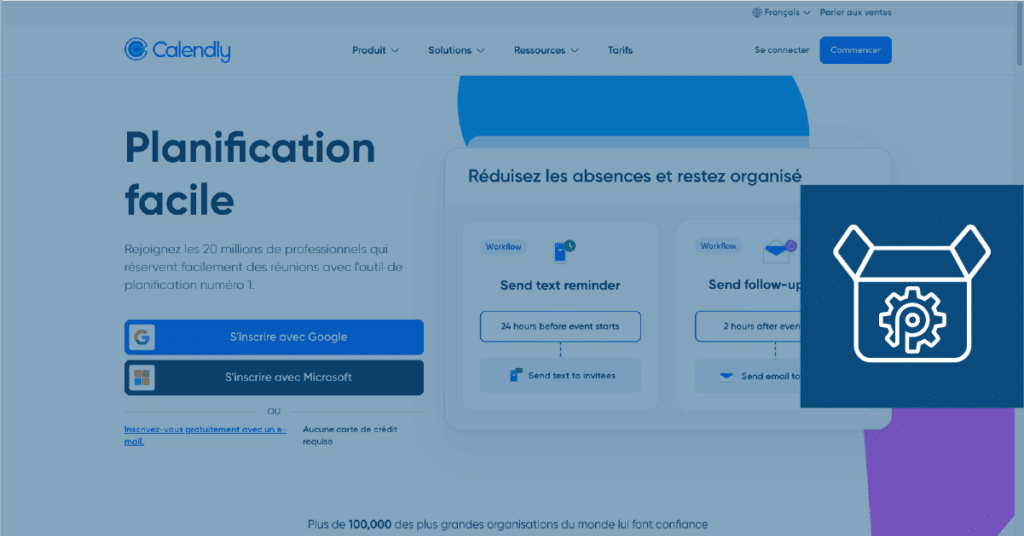Click the Send email to button

pos(748,376)
